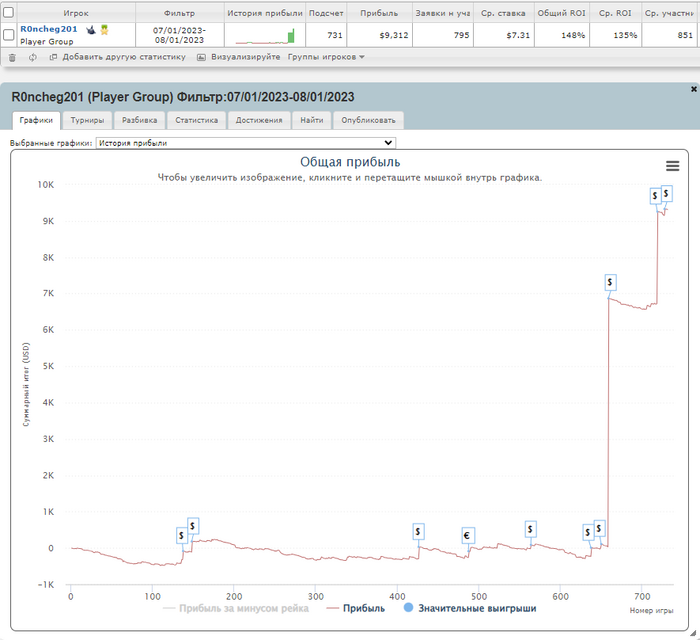Sort by the Ср. ROI column header
700x640 pixels.
(615, 13)
